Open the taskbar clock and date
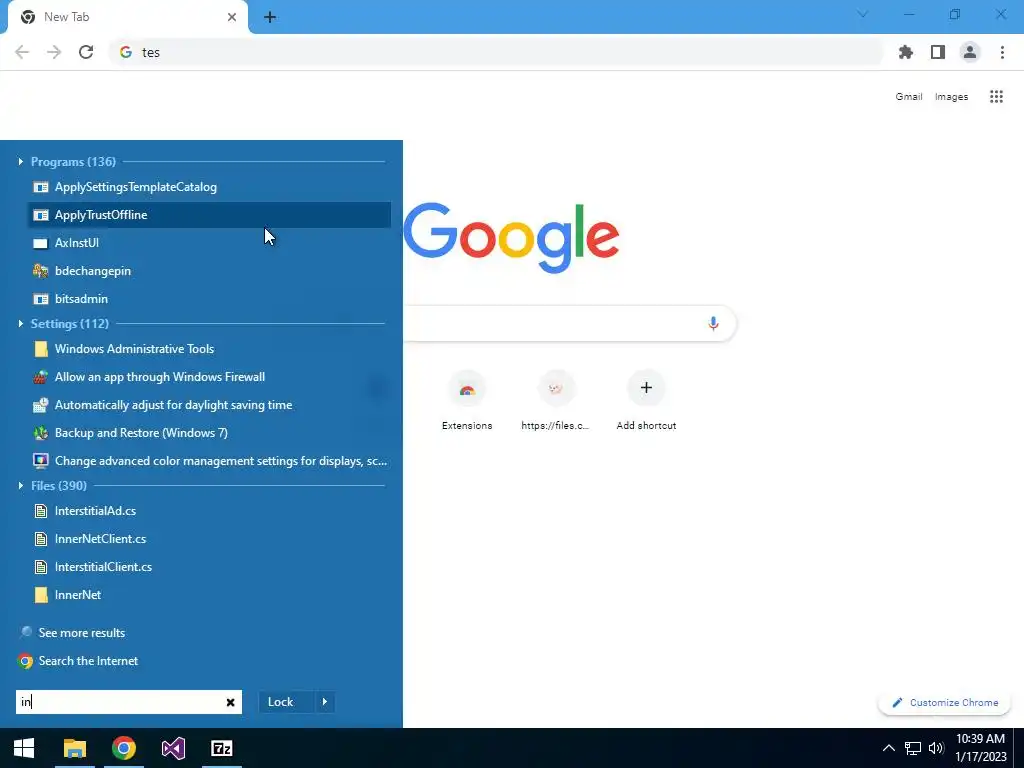 pyautogui.click(x=980, y=748)
